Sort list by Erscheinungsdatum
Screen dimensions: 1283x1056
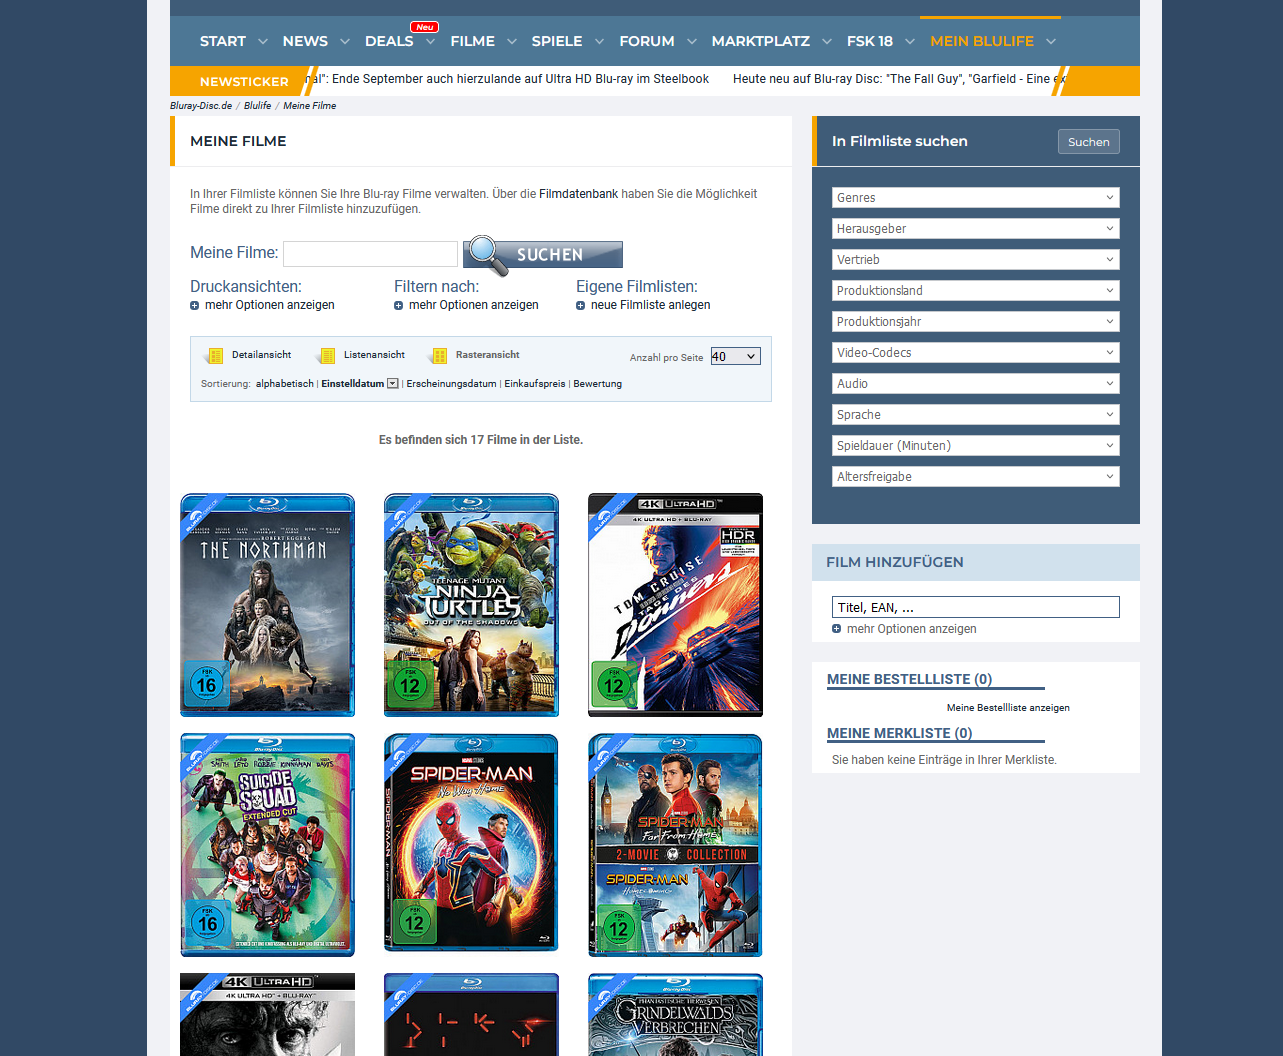(x=451, y=384)
